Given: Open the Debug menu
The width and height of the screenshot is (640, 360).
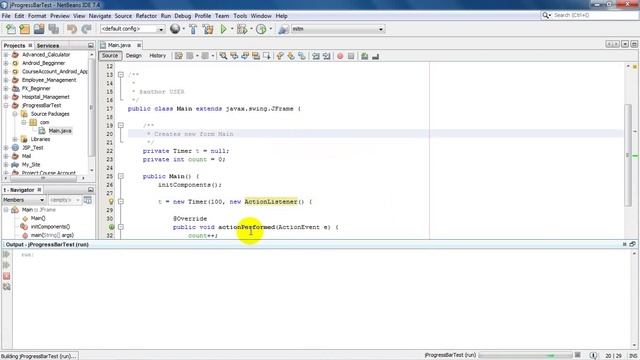Looking at the screenshot, I should (182, 16).
